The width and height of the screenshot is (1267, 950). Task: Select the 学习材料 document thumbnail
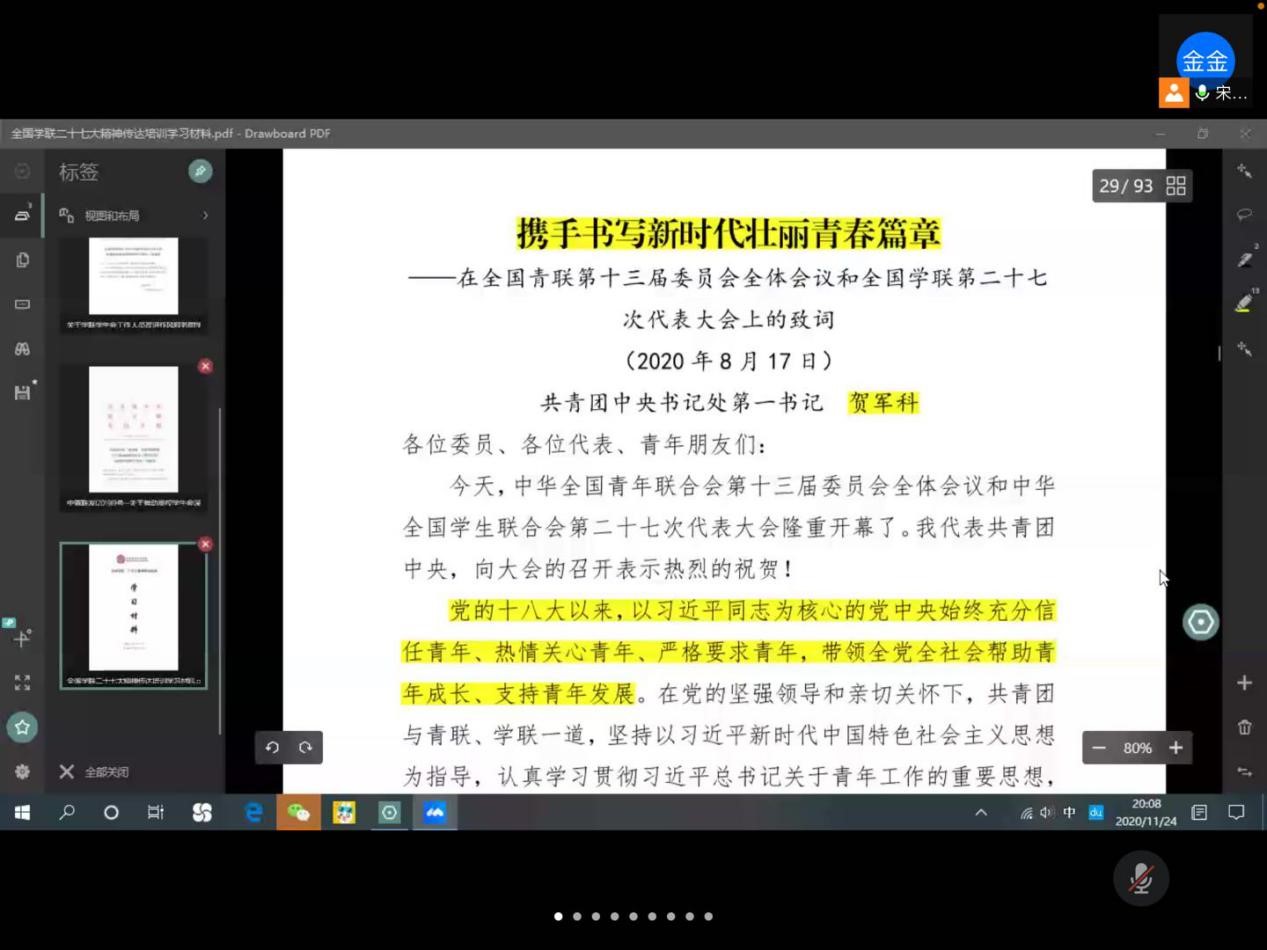[x=133, y=615]
